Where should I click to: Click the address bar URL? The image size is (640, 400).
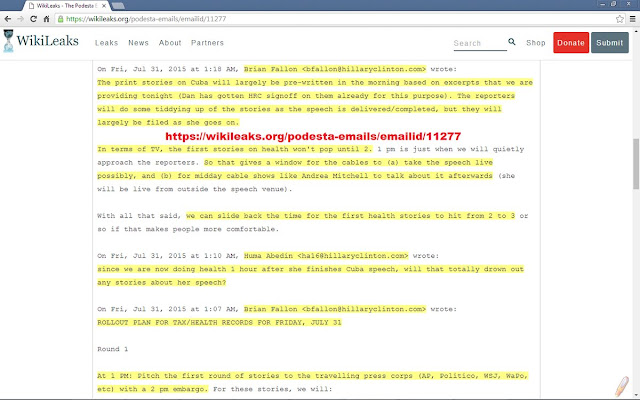[x=146, y=19]
